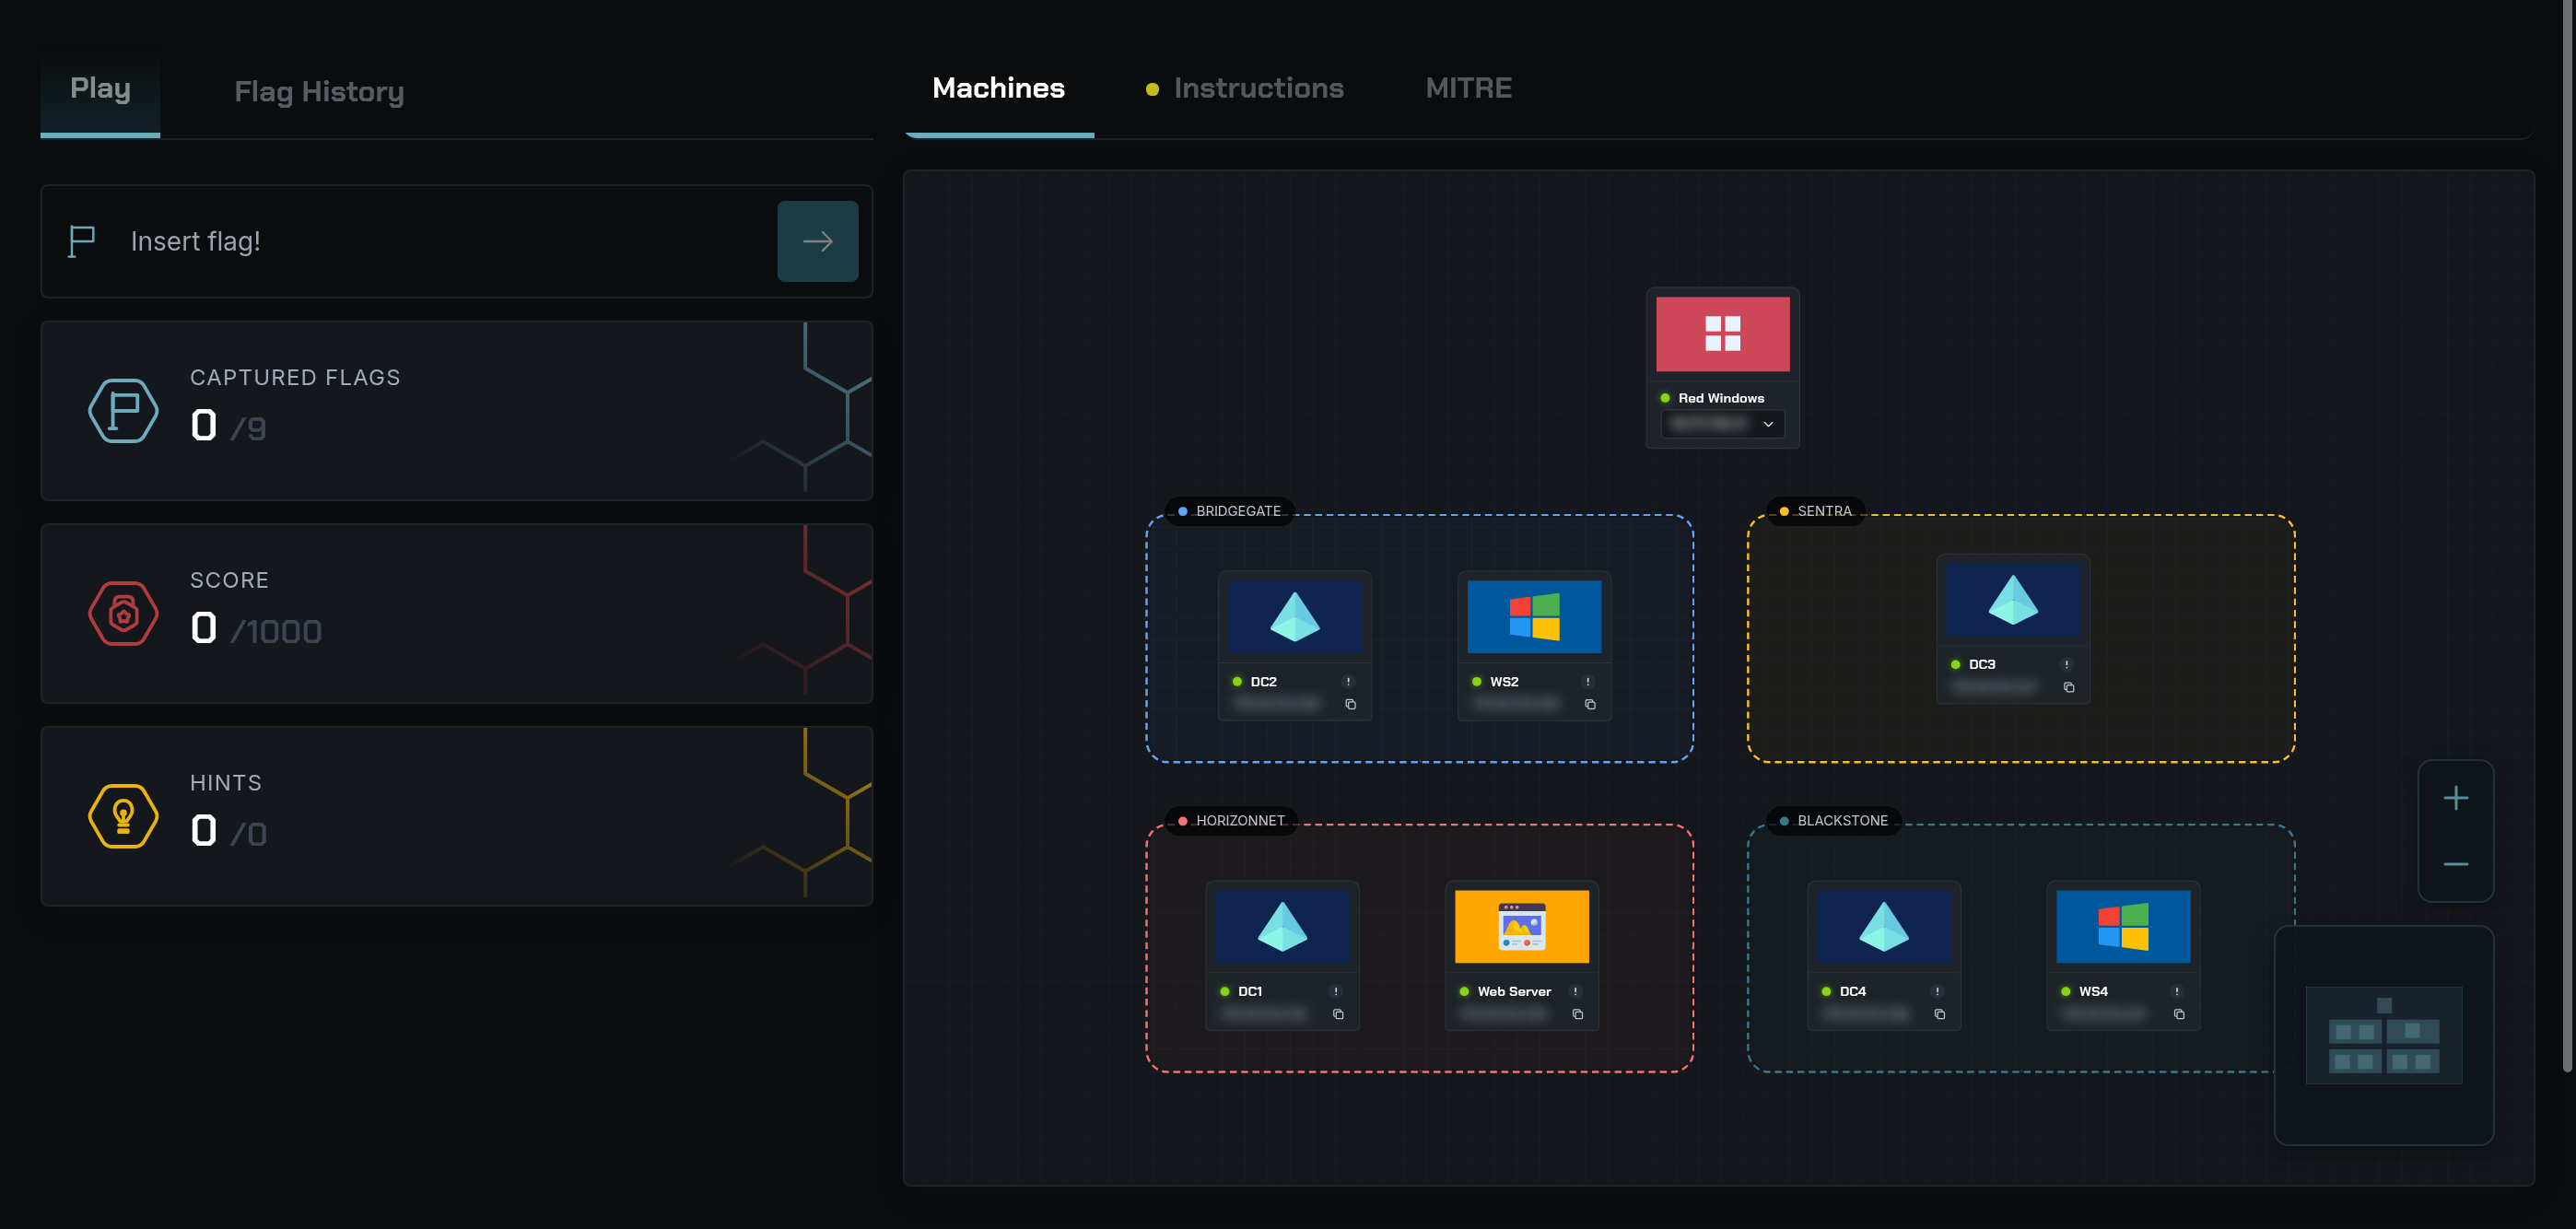Image resolution: width=2576 pixels, height=1229 pixels.
Task: Select the DC3 machine icon
Action: click(x=2012, y=600)
